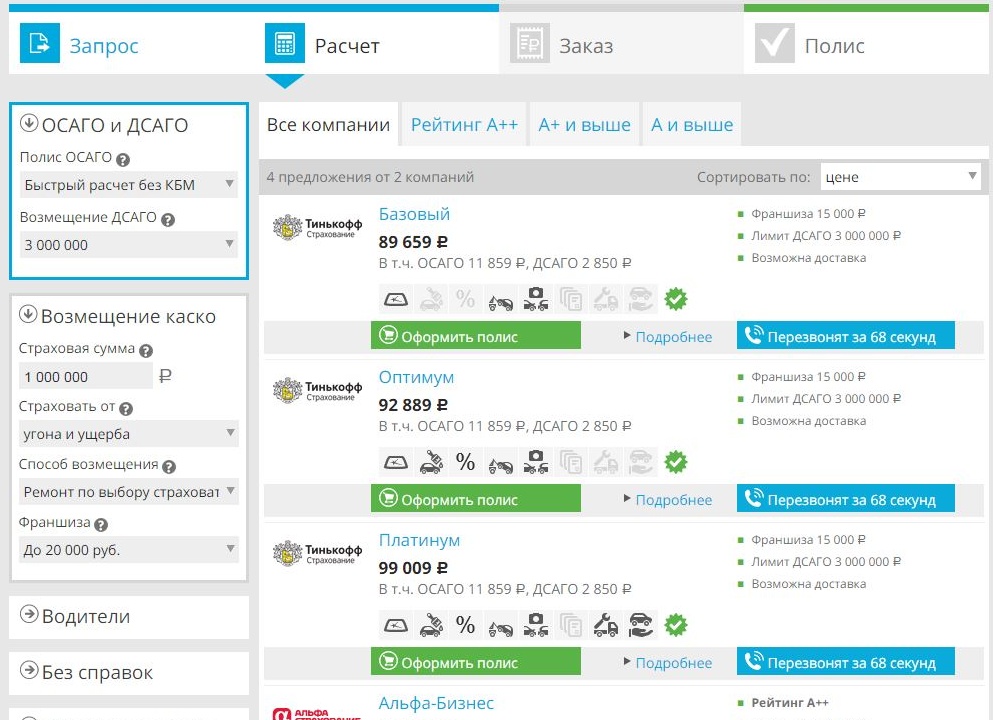Click the tow truck icon in Платинум offer
This screenshot has height=720, width=993.
tap(604, 625)
